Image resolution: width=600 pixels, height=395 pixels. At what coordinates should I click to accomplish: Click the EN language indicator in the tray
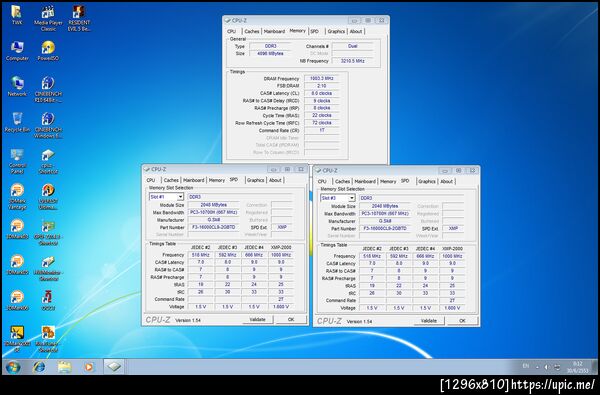coord(526,366)
